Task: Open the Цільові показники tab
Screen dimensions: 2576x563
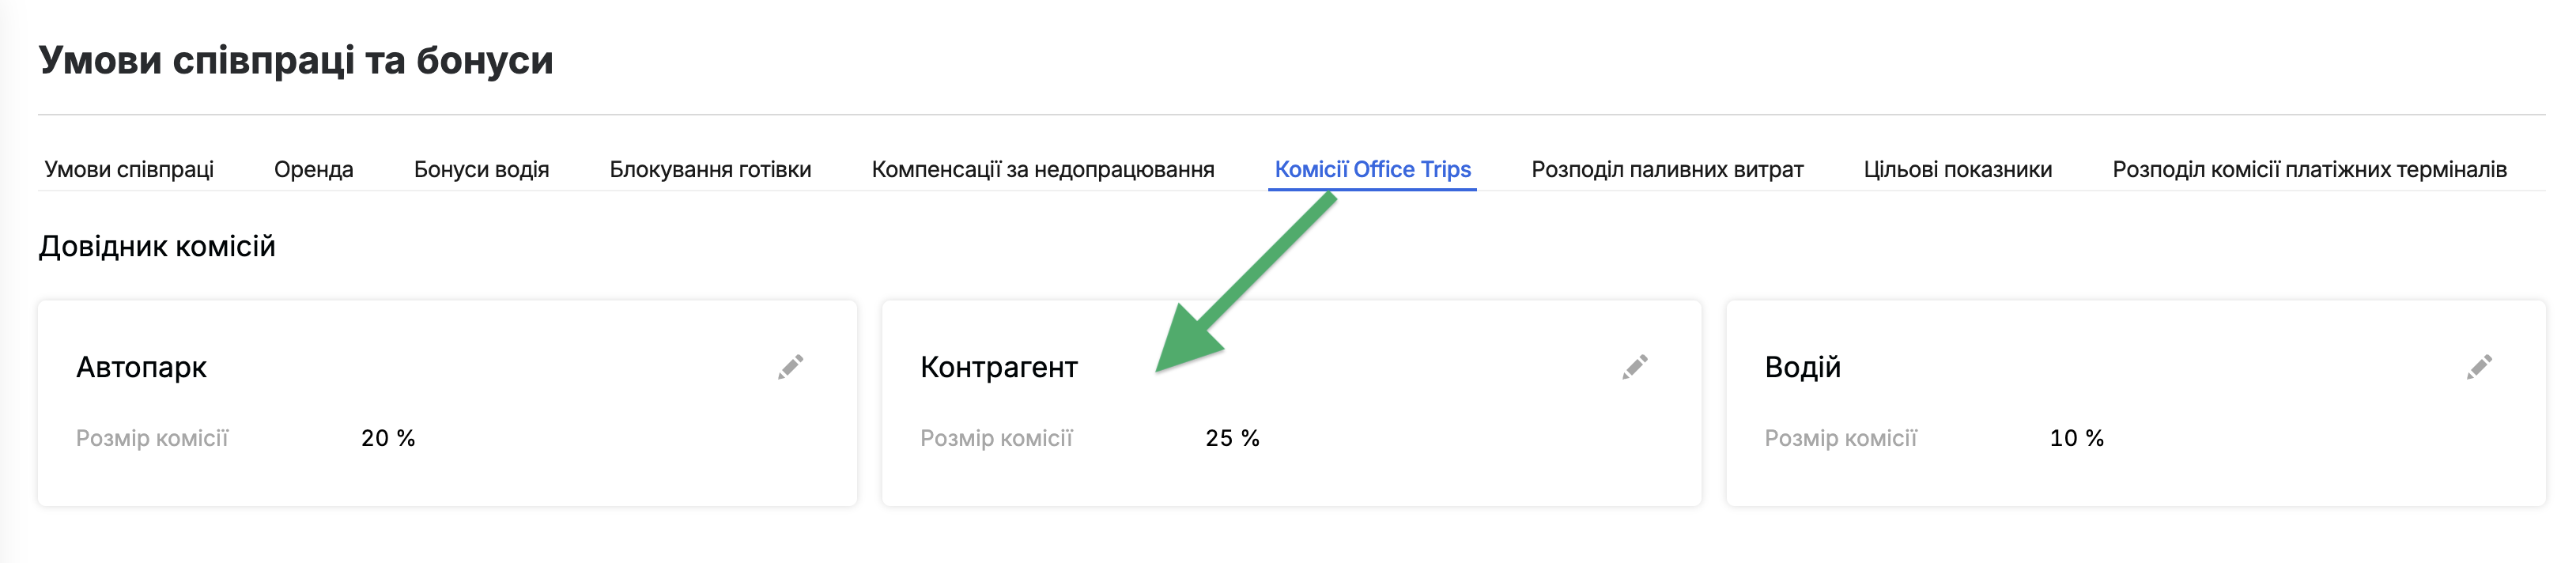Action: [x=1958, y=169]
